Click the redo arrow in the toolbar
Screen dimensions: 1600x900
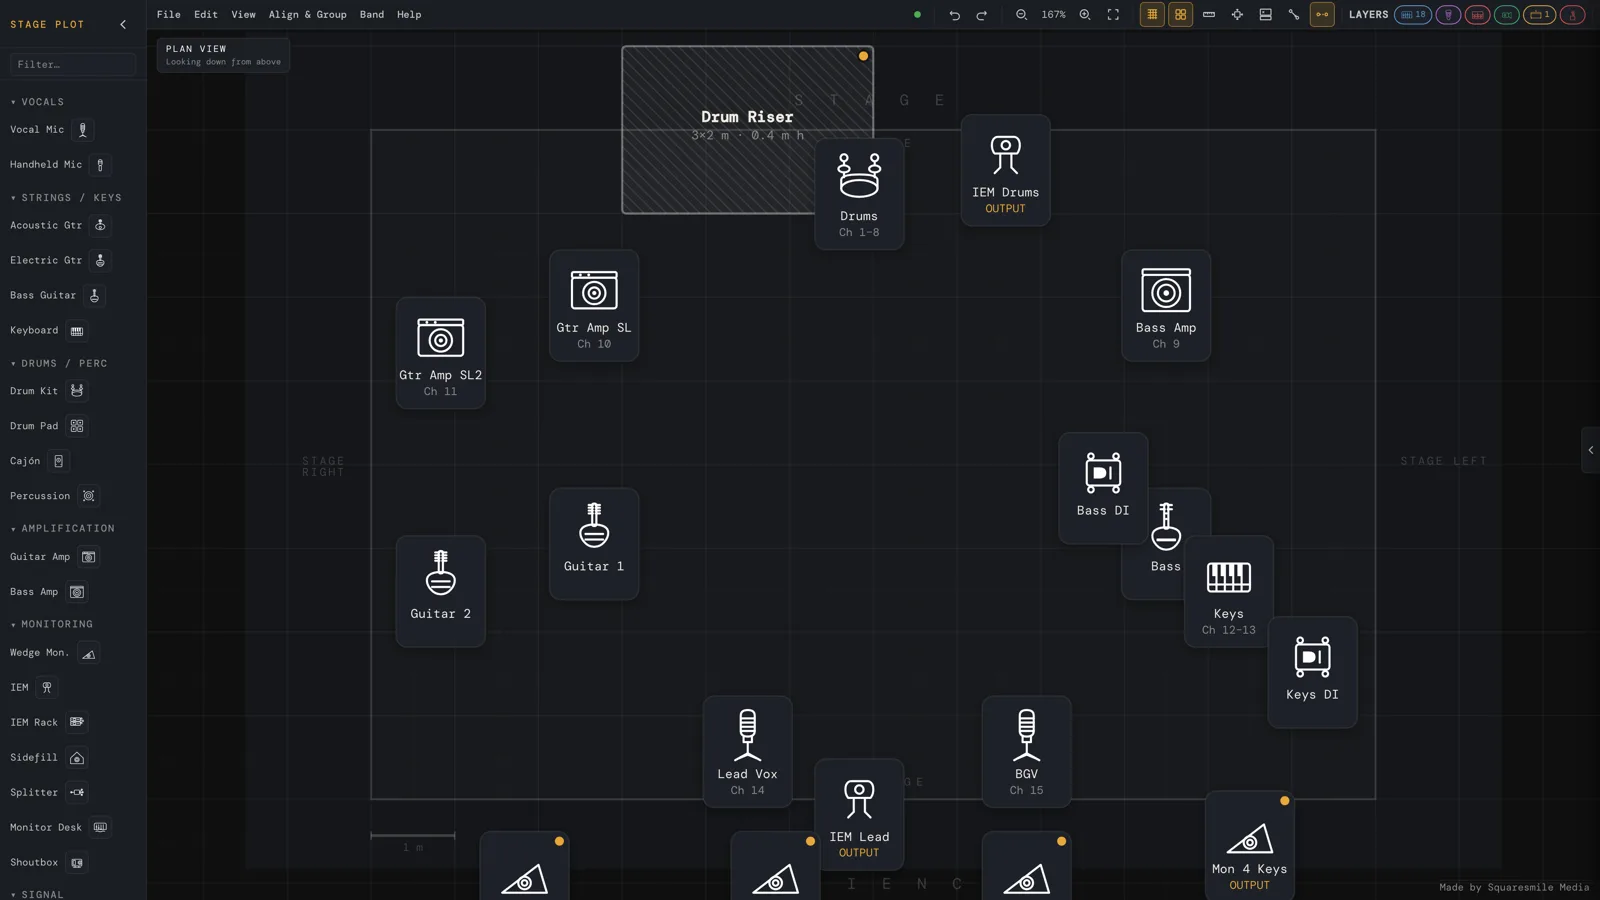coord(982,15)
